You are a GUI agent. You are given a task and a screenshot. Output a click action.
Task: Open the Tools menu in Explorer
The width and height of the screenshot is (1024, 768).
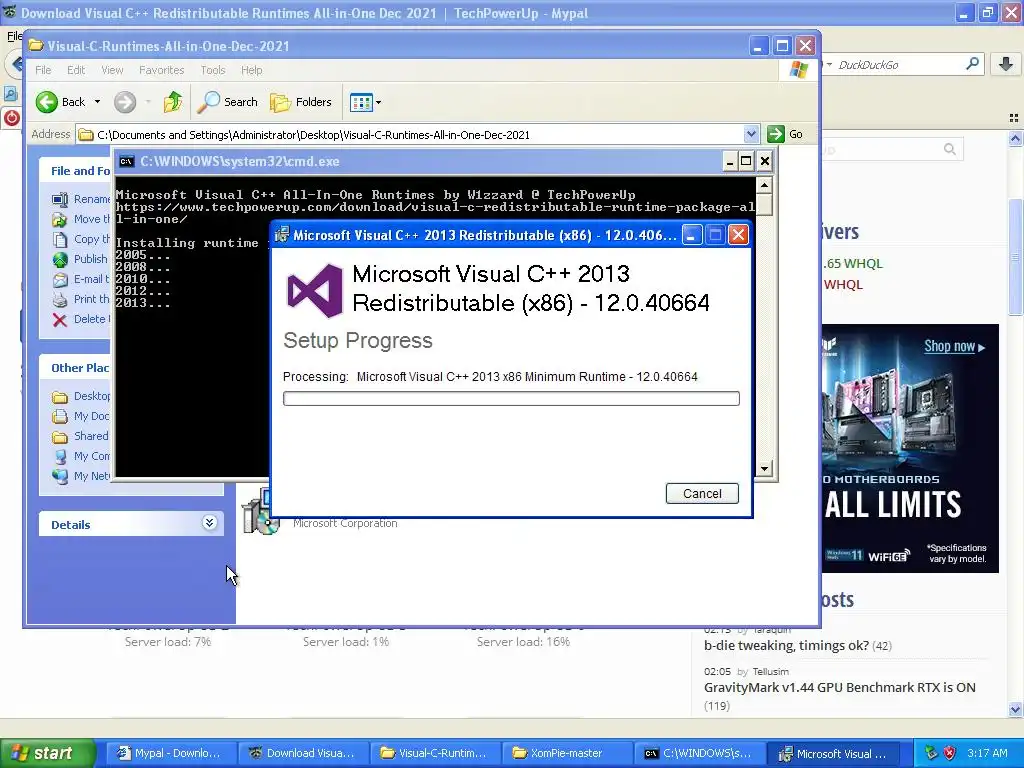click(x=213, y=70)
